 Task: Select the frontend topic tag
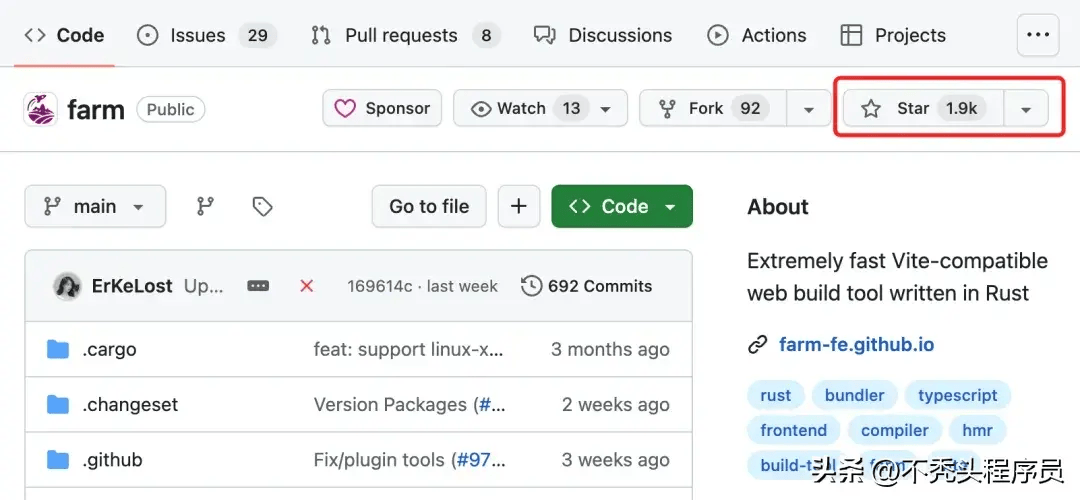[793, 430]
